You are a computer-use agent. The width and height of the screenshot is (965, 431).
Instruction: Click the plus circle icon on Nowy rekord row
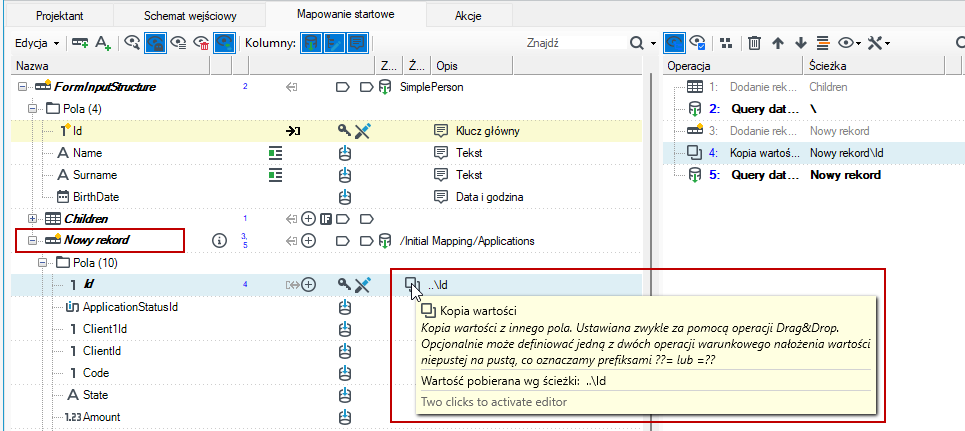coord(308,240)
